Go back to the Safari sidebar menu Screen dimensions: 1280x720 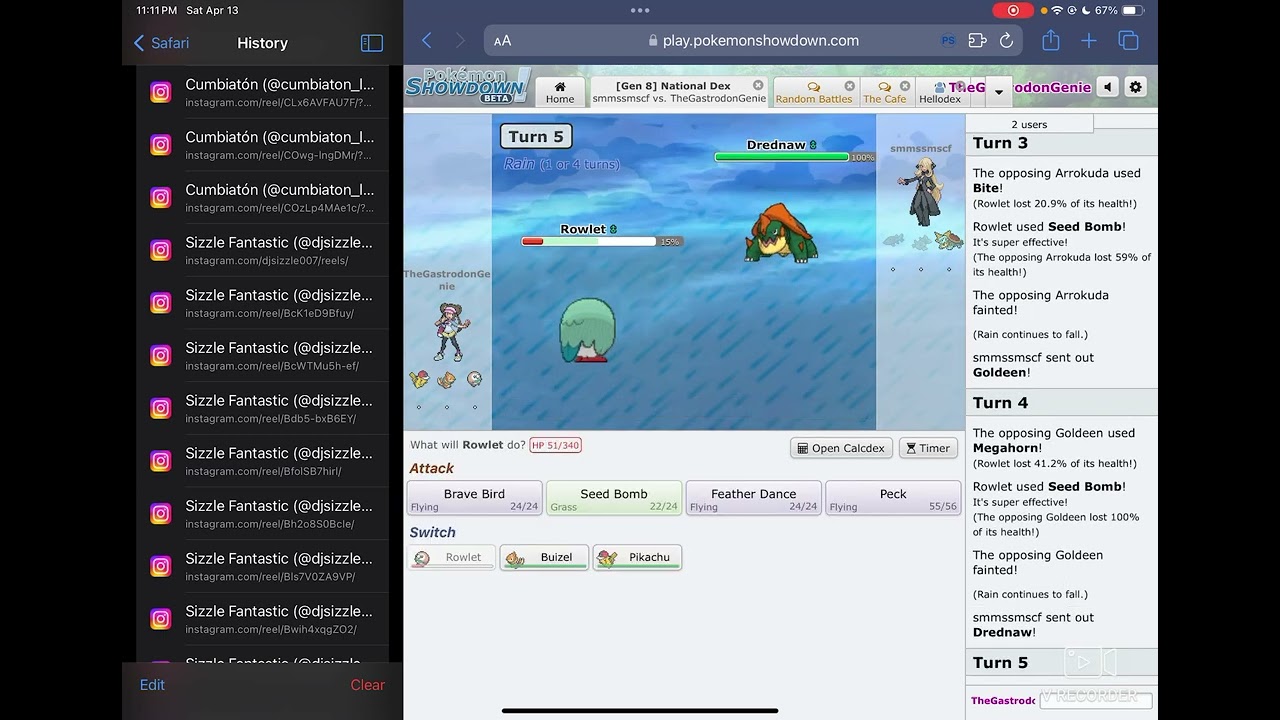(x=161, y=43)
